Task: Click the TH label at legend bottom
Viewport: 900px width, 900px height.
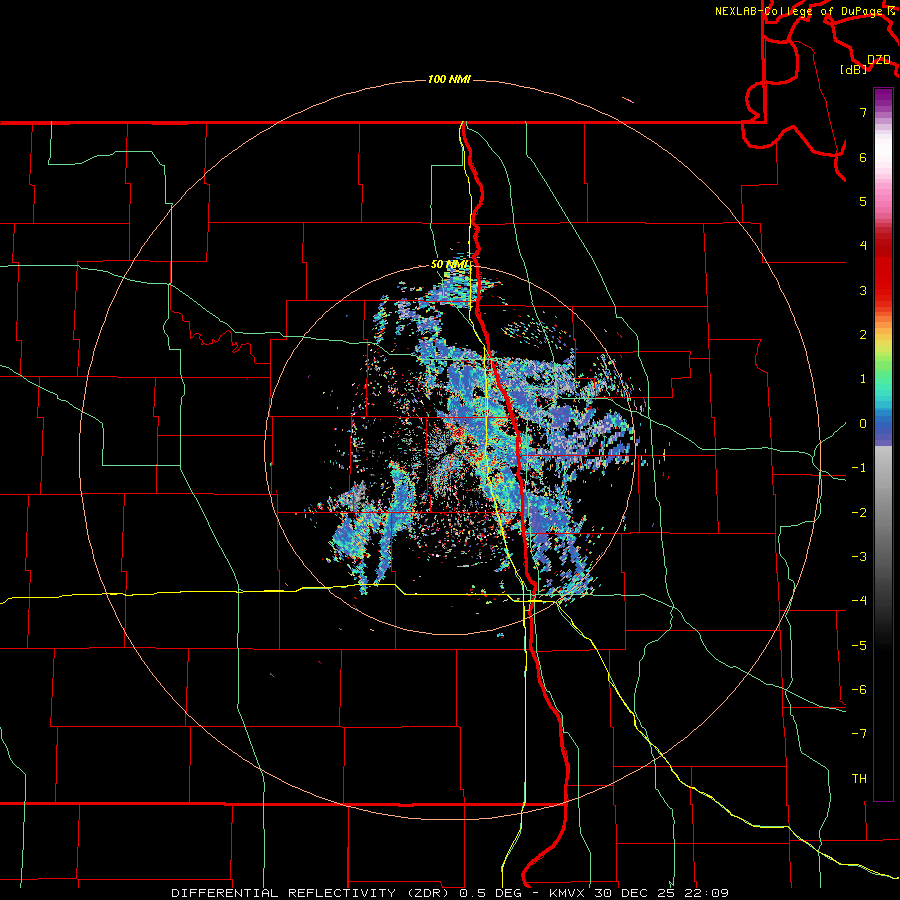Action: pos(859,779)
